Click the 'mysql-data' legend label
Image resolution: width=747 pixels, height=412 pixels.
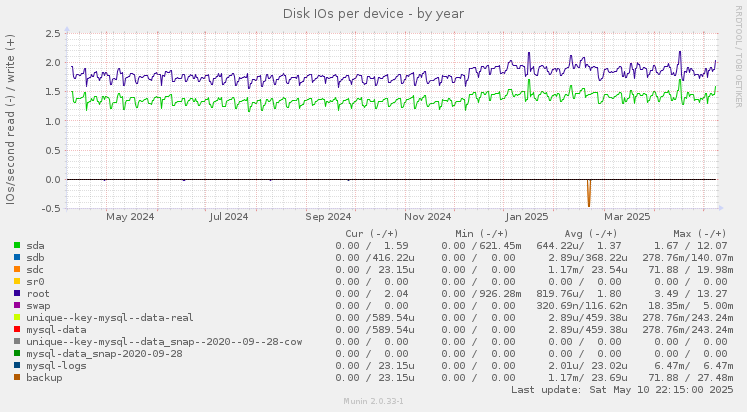click(x=56, y=330)
